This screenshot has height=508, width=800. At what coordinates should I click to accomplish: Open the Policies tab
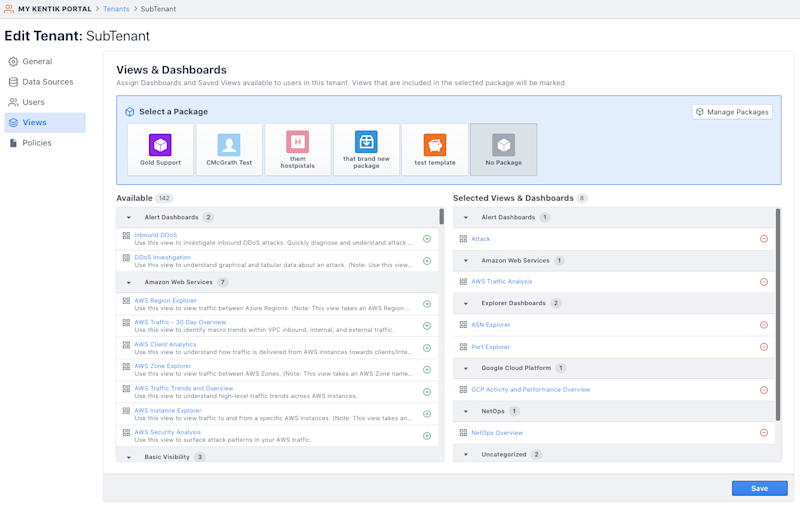pyautogui.click(x=45, y=143)
